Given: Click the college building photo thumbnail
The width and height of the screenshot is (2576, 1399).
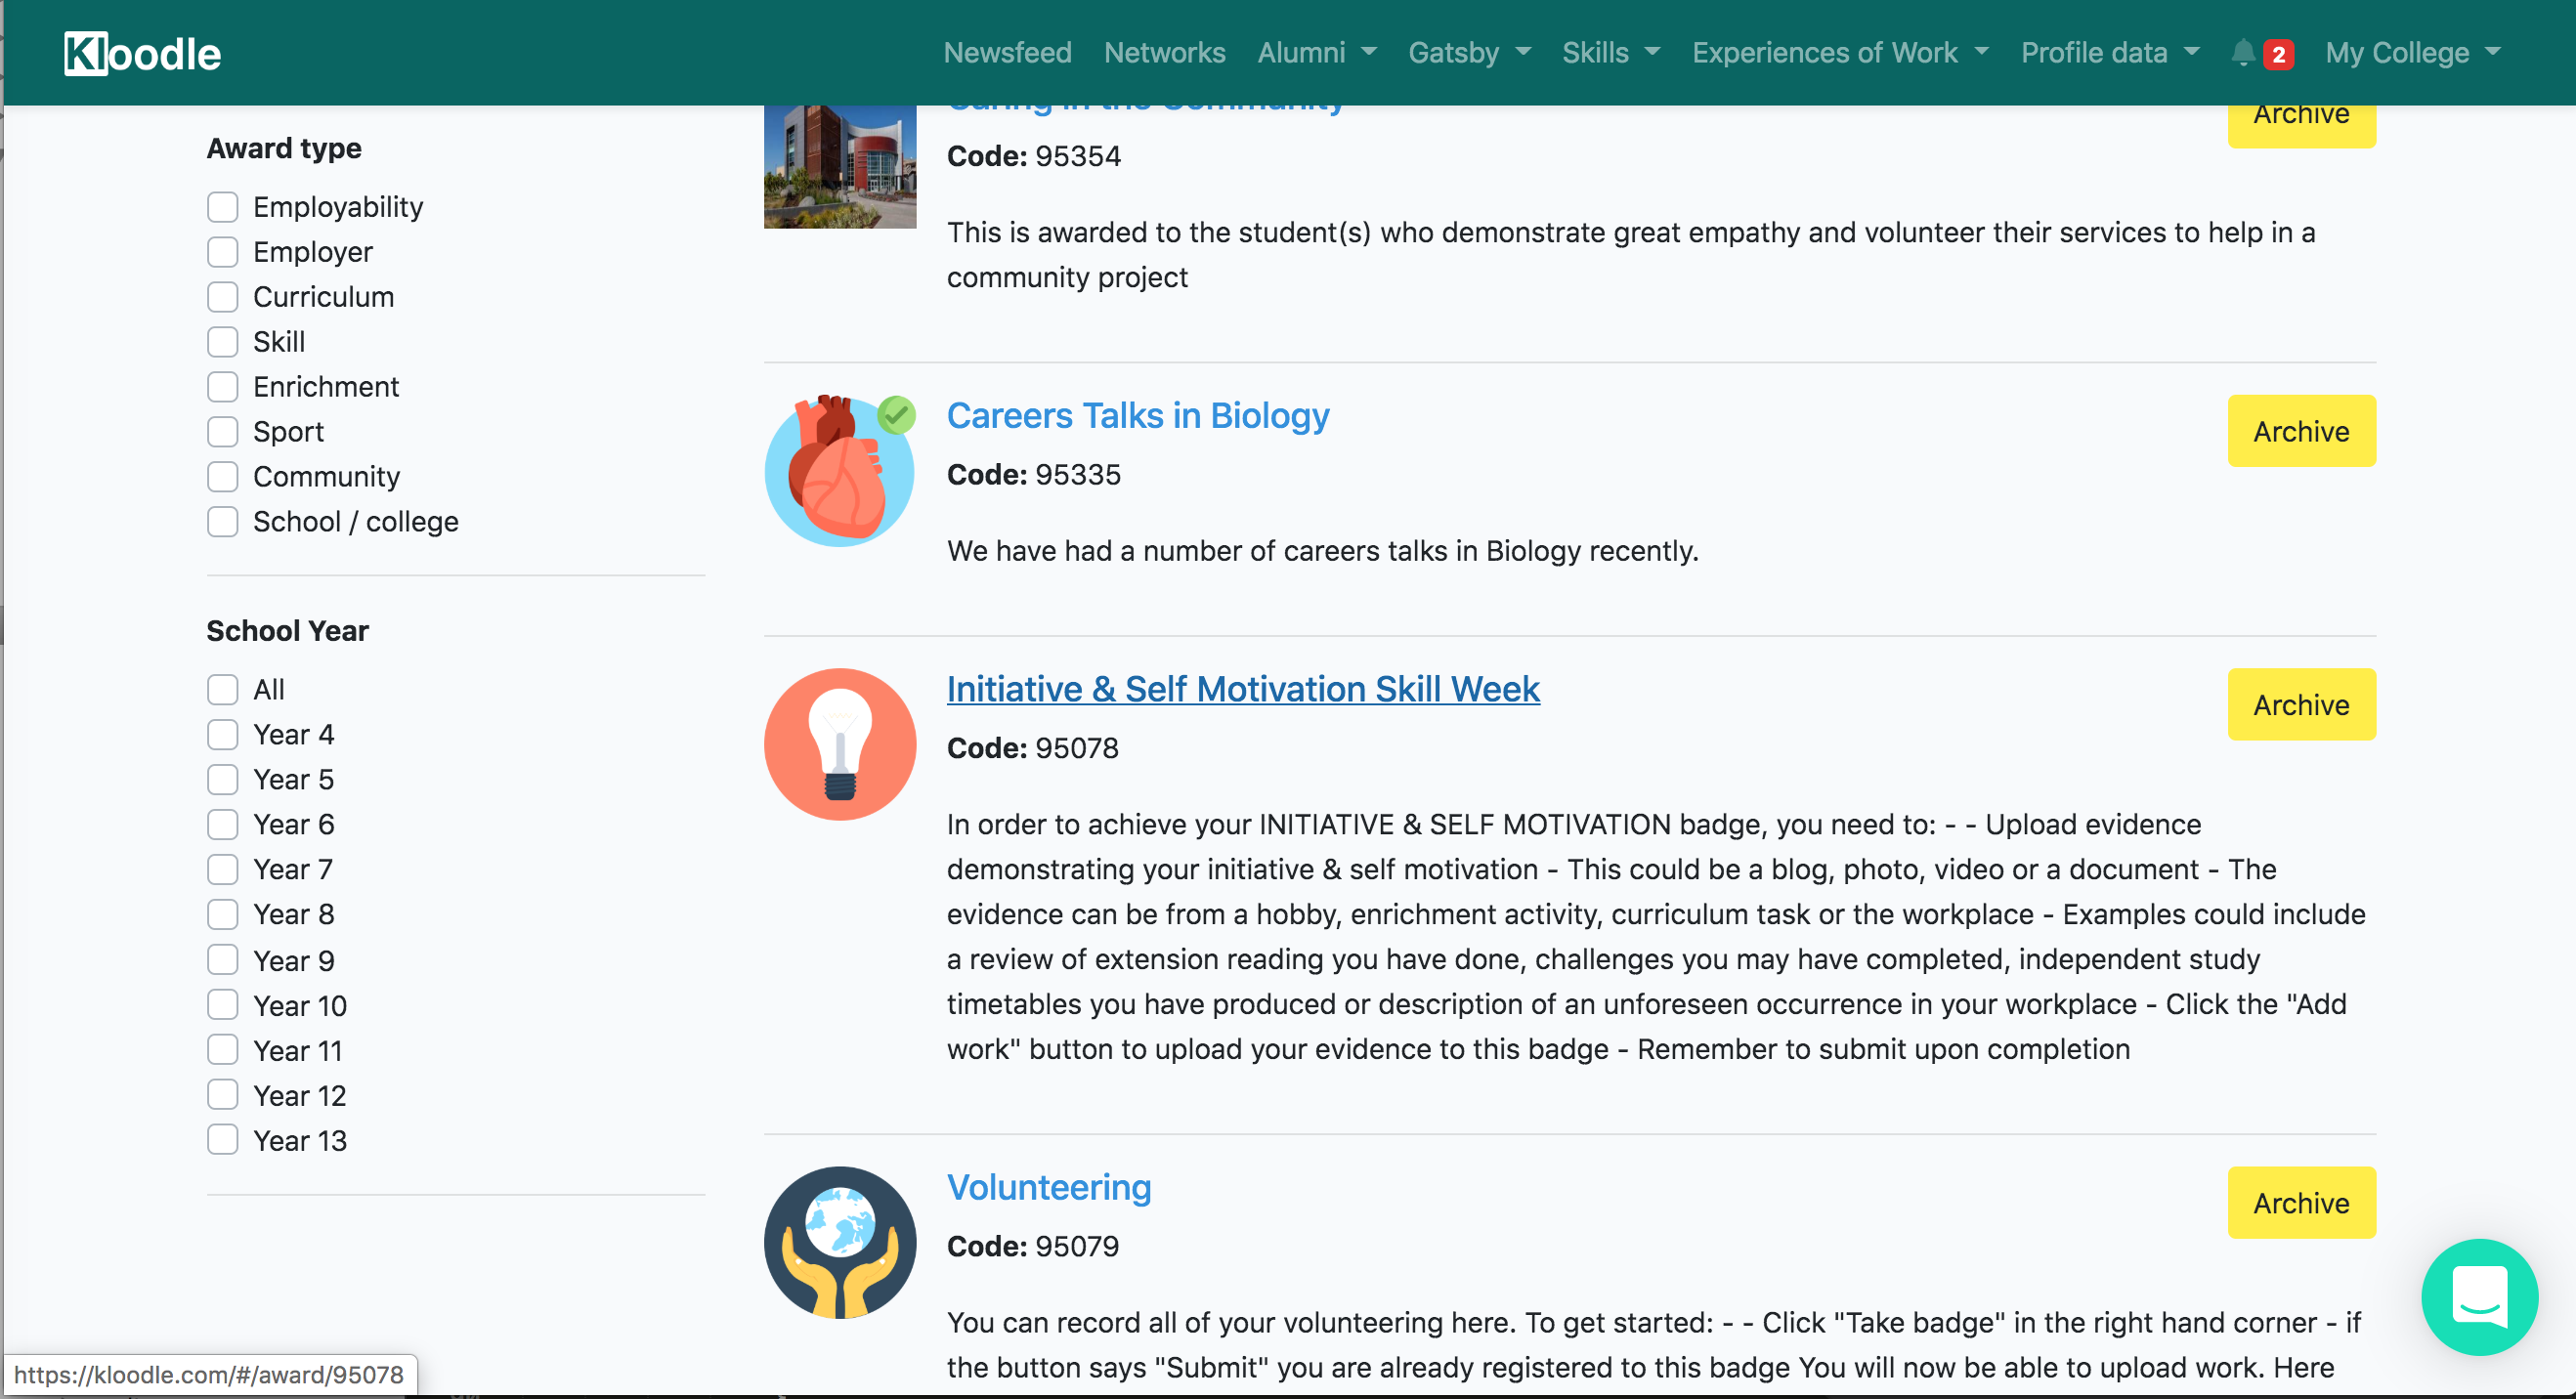Looking at the screenshot, I should coord(840,166).
